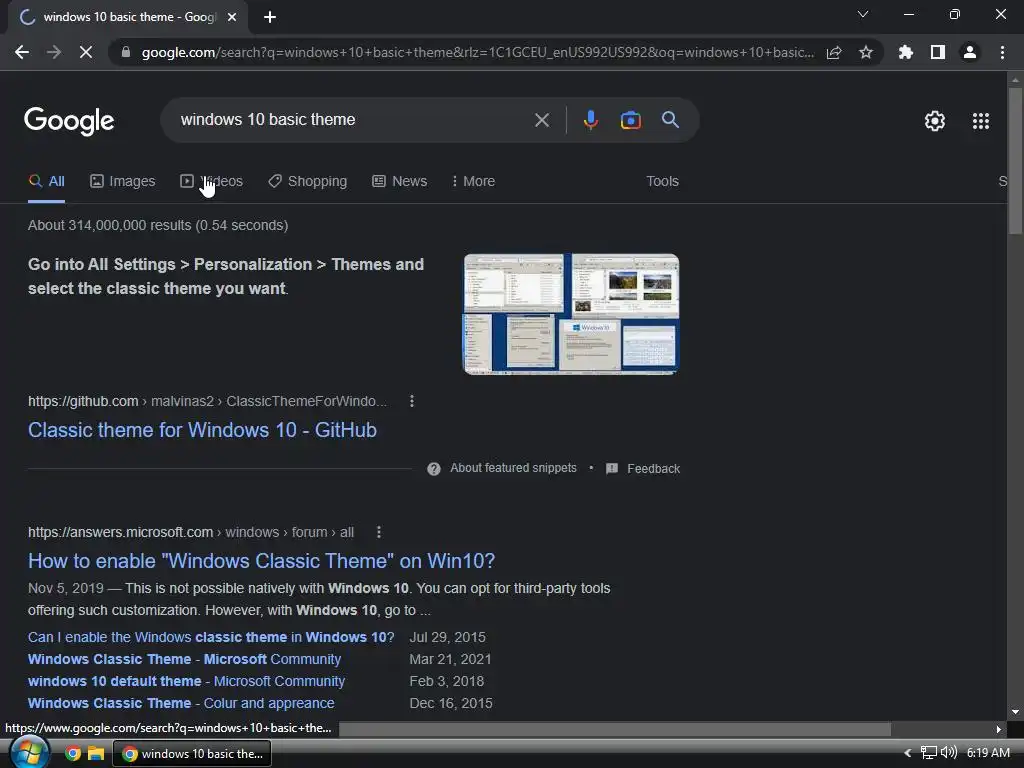Open the network tray icon

[x=928, y=753]
